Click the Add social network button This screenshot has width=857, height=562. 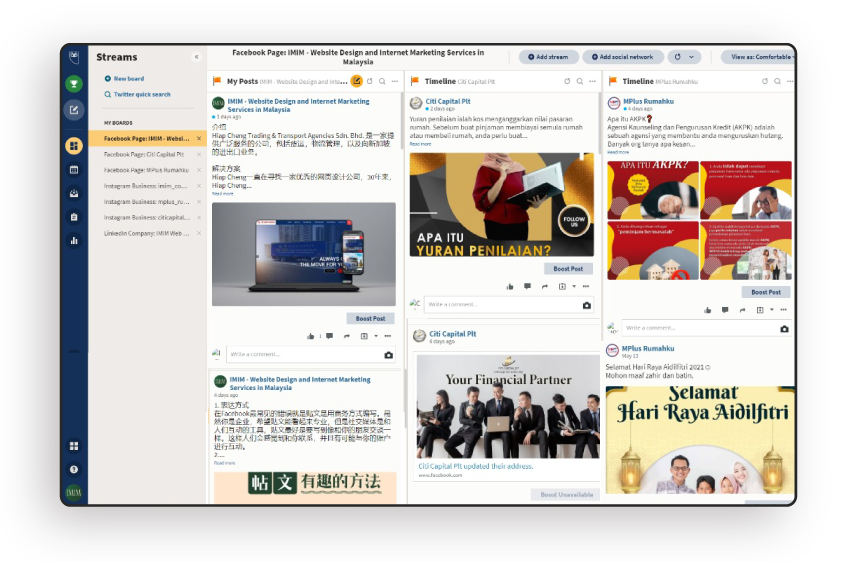[623, 57]
